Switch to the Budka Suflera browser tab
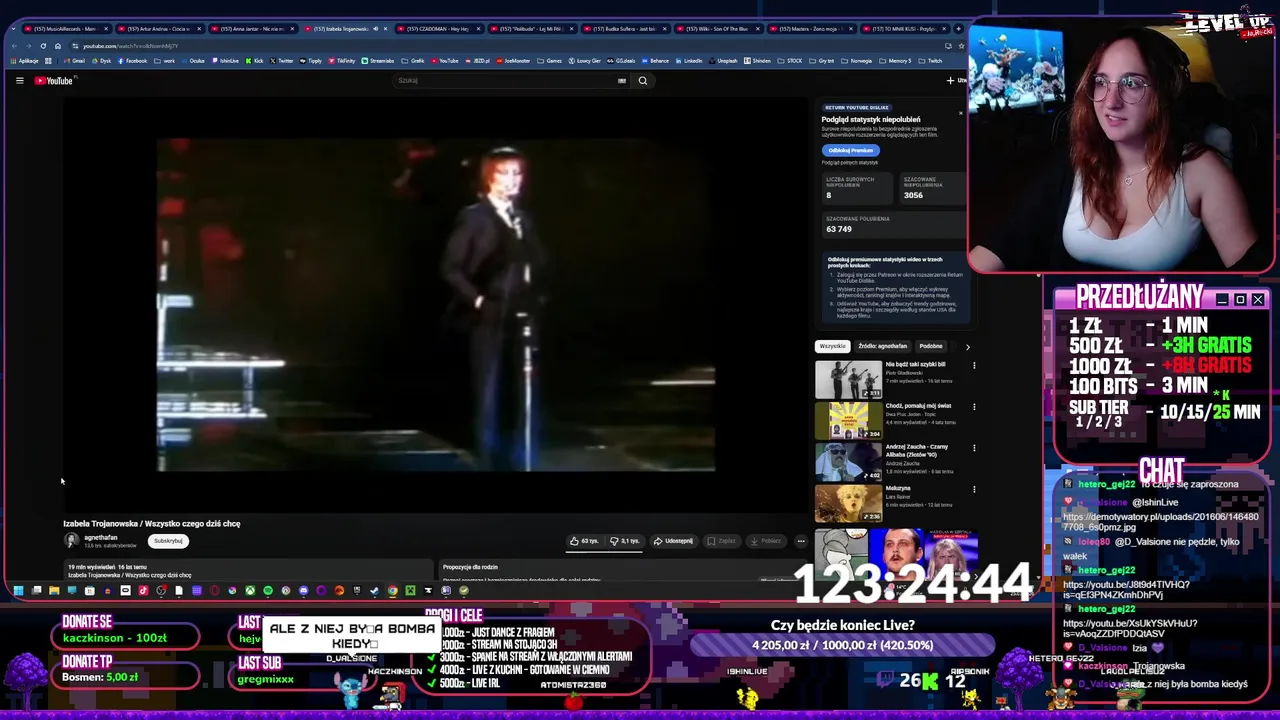This screenshot has height=720, width=1280. (626, 29)
